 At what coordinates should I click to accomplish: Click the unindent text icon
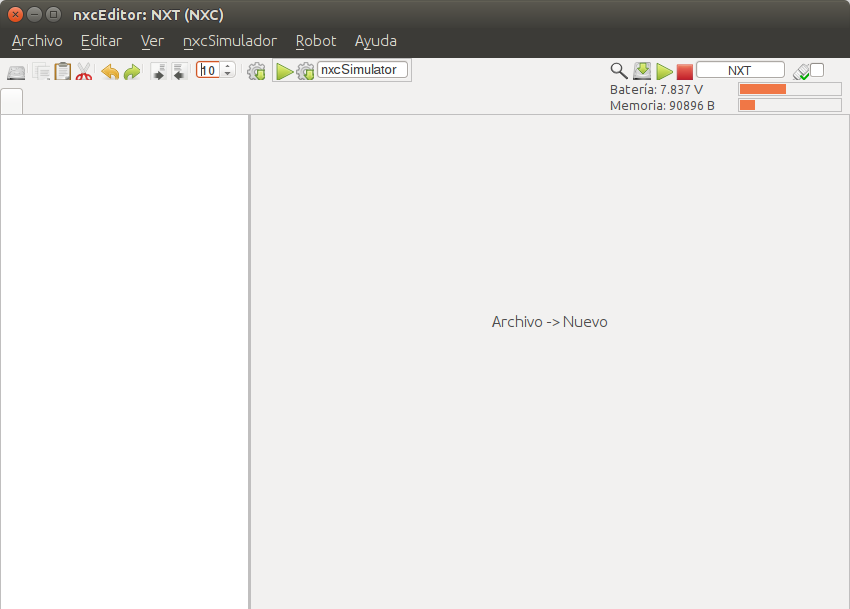point(179,71)
